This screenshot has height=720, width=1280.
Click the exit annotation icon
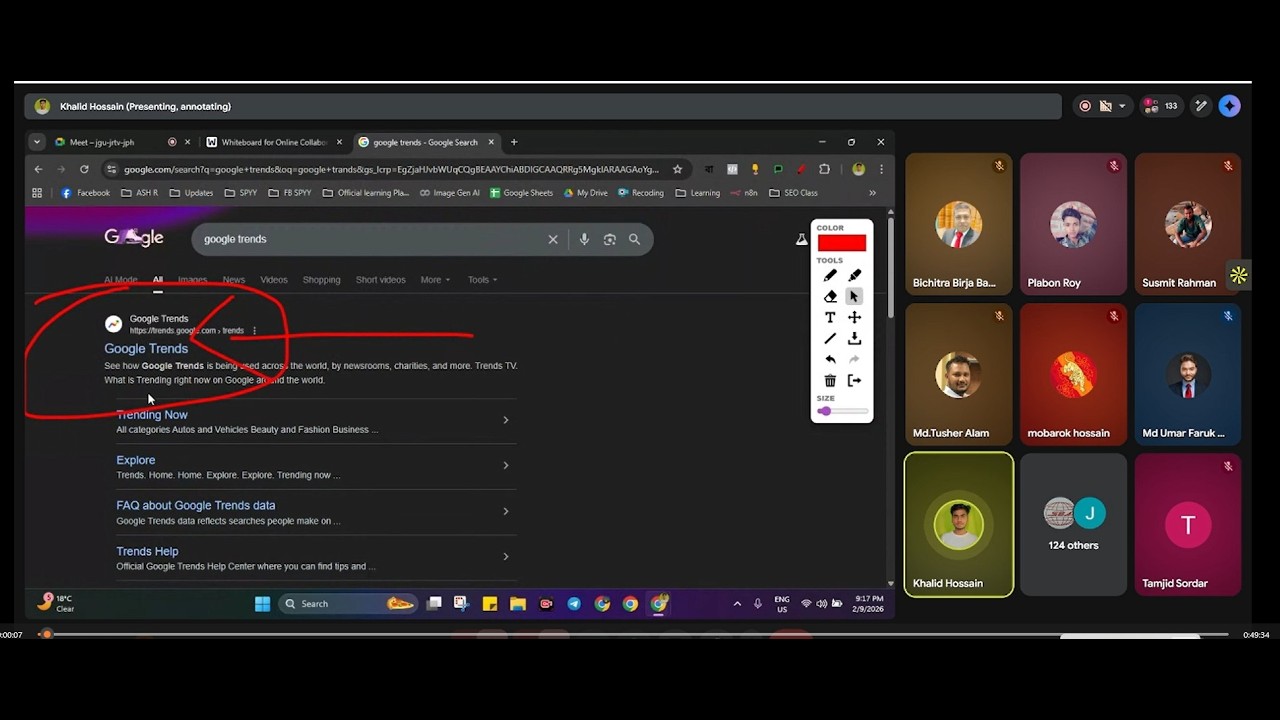(854, 381)
